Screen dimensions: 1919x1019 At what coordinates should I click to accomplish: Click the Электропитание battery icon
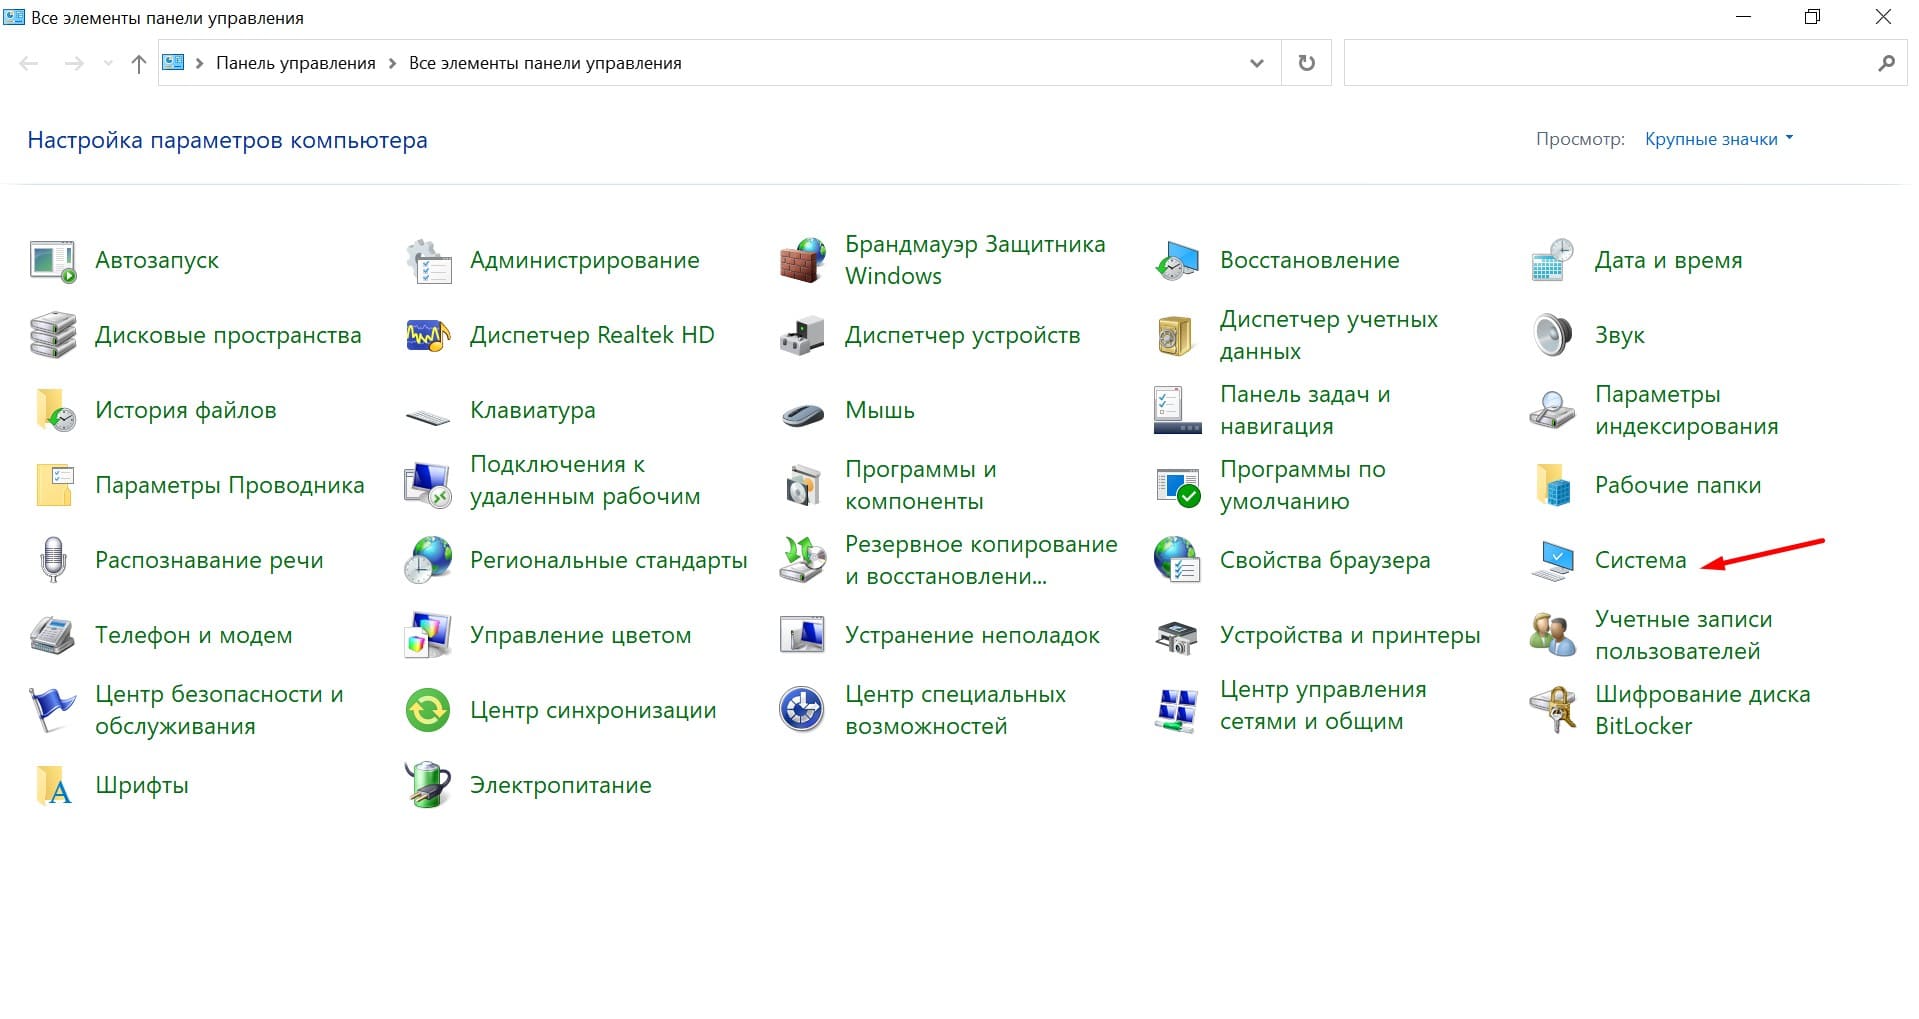click(x=428, y=785)
